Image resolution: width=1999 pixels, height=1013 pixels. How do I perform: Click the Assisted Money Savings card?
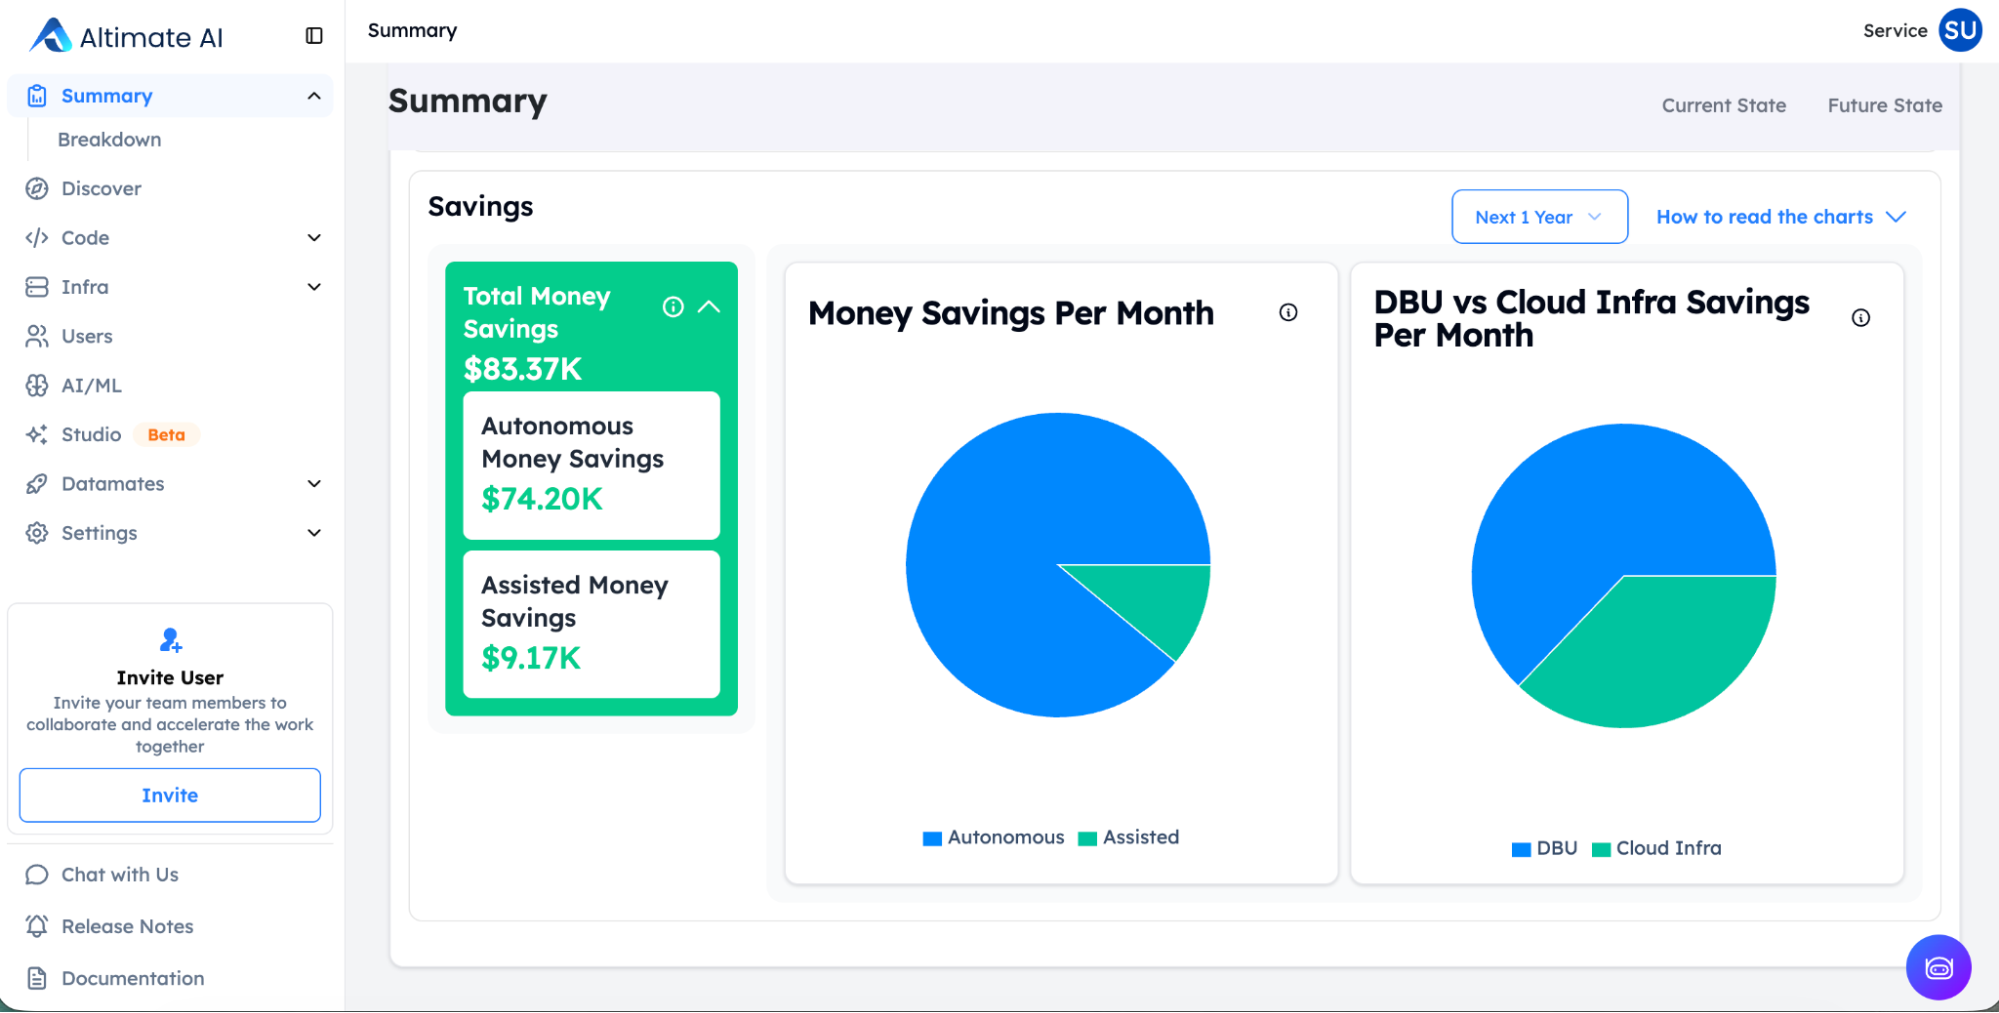591,624
